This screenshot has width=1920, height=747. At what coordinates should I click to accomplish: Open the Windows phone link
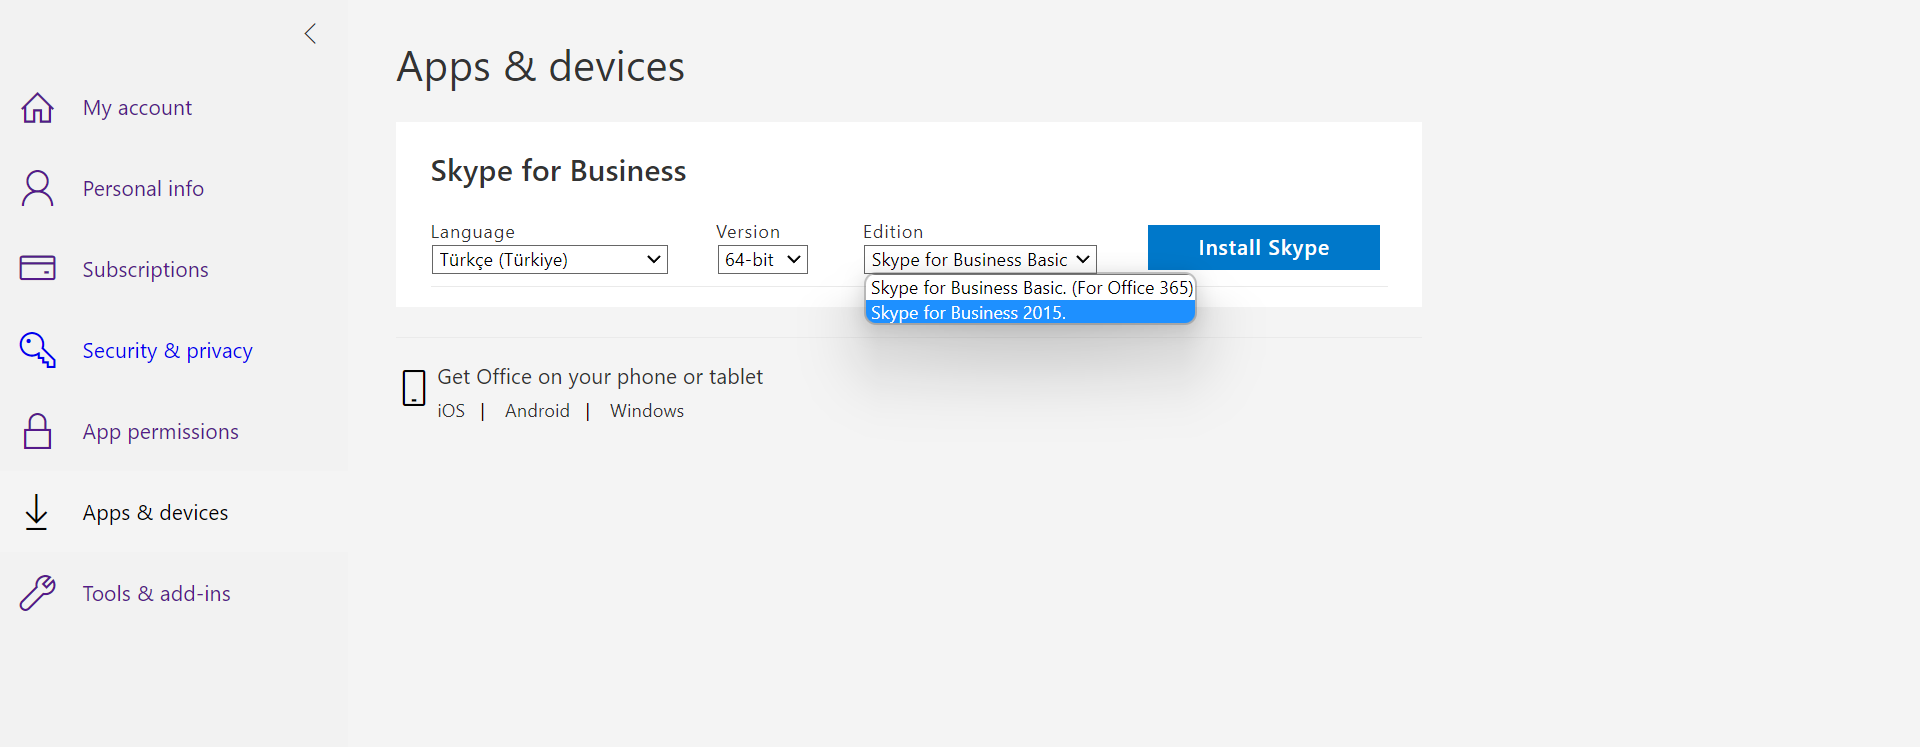point(647,411)
